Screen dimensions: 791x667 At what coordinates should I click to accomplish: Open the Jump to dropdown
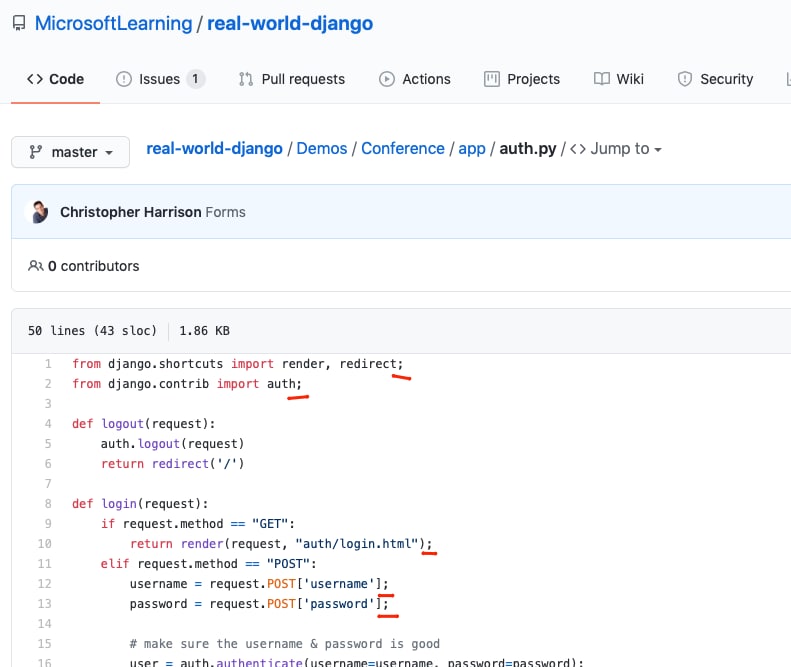pyautogui.click(x=616, y=149)
